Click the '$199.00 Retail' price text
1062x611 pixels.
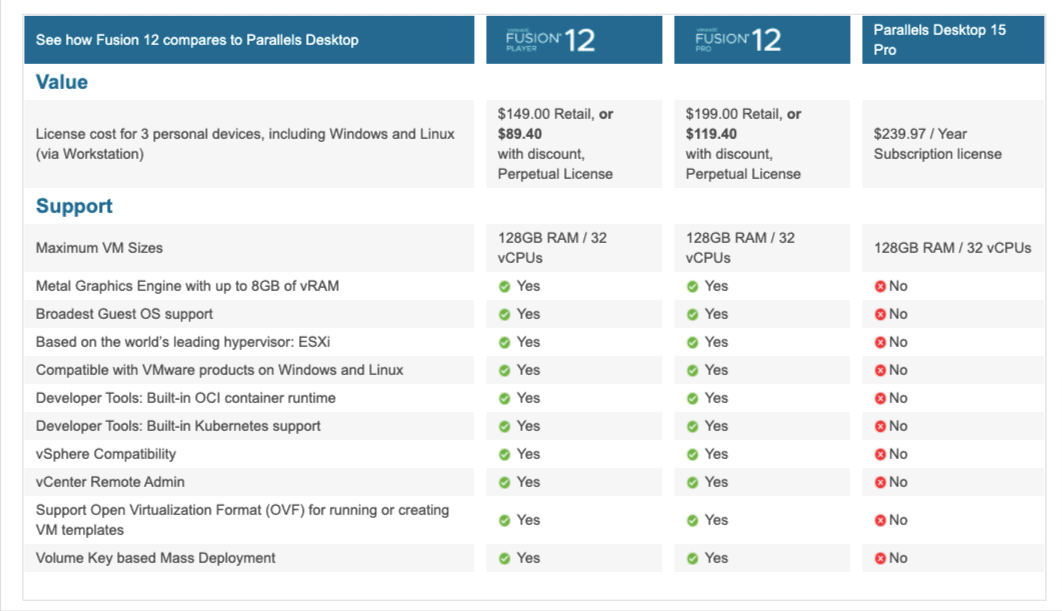point(734,114)
